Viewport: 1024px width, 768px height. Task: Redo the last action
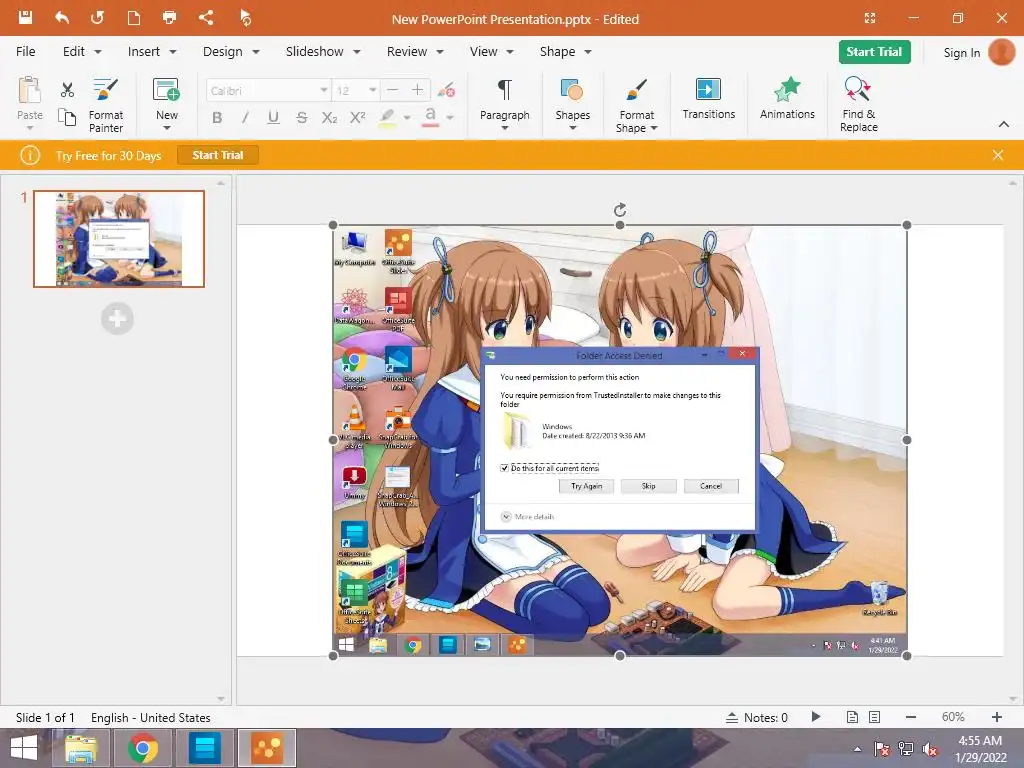point(97,18)
